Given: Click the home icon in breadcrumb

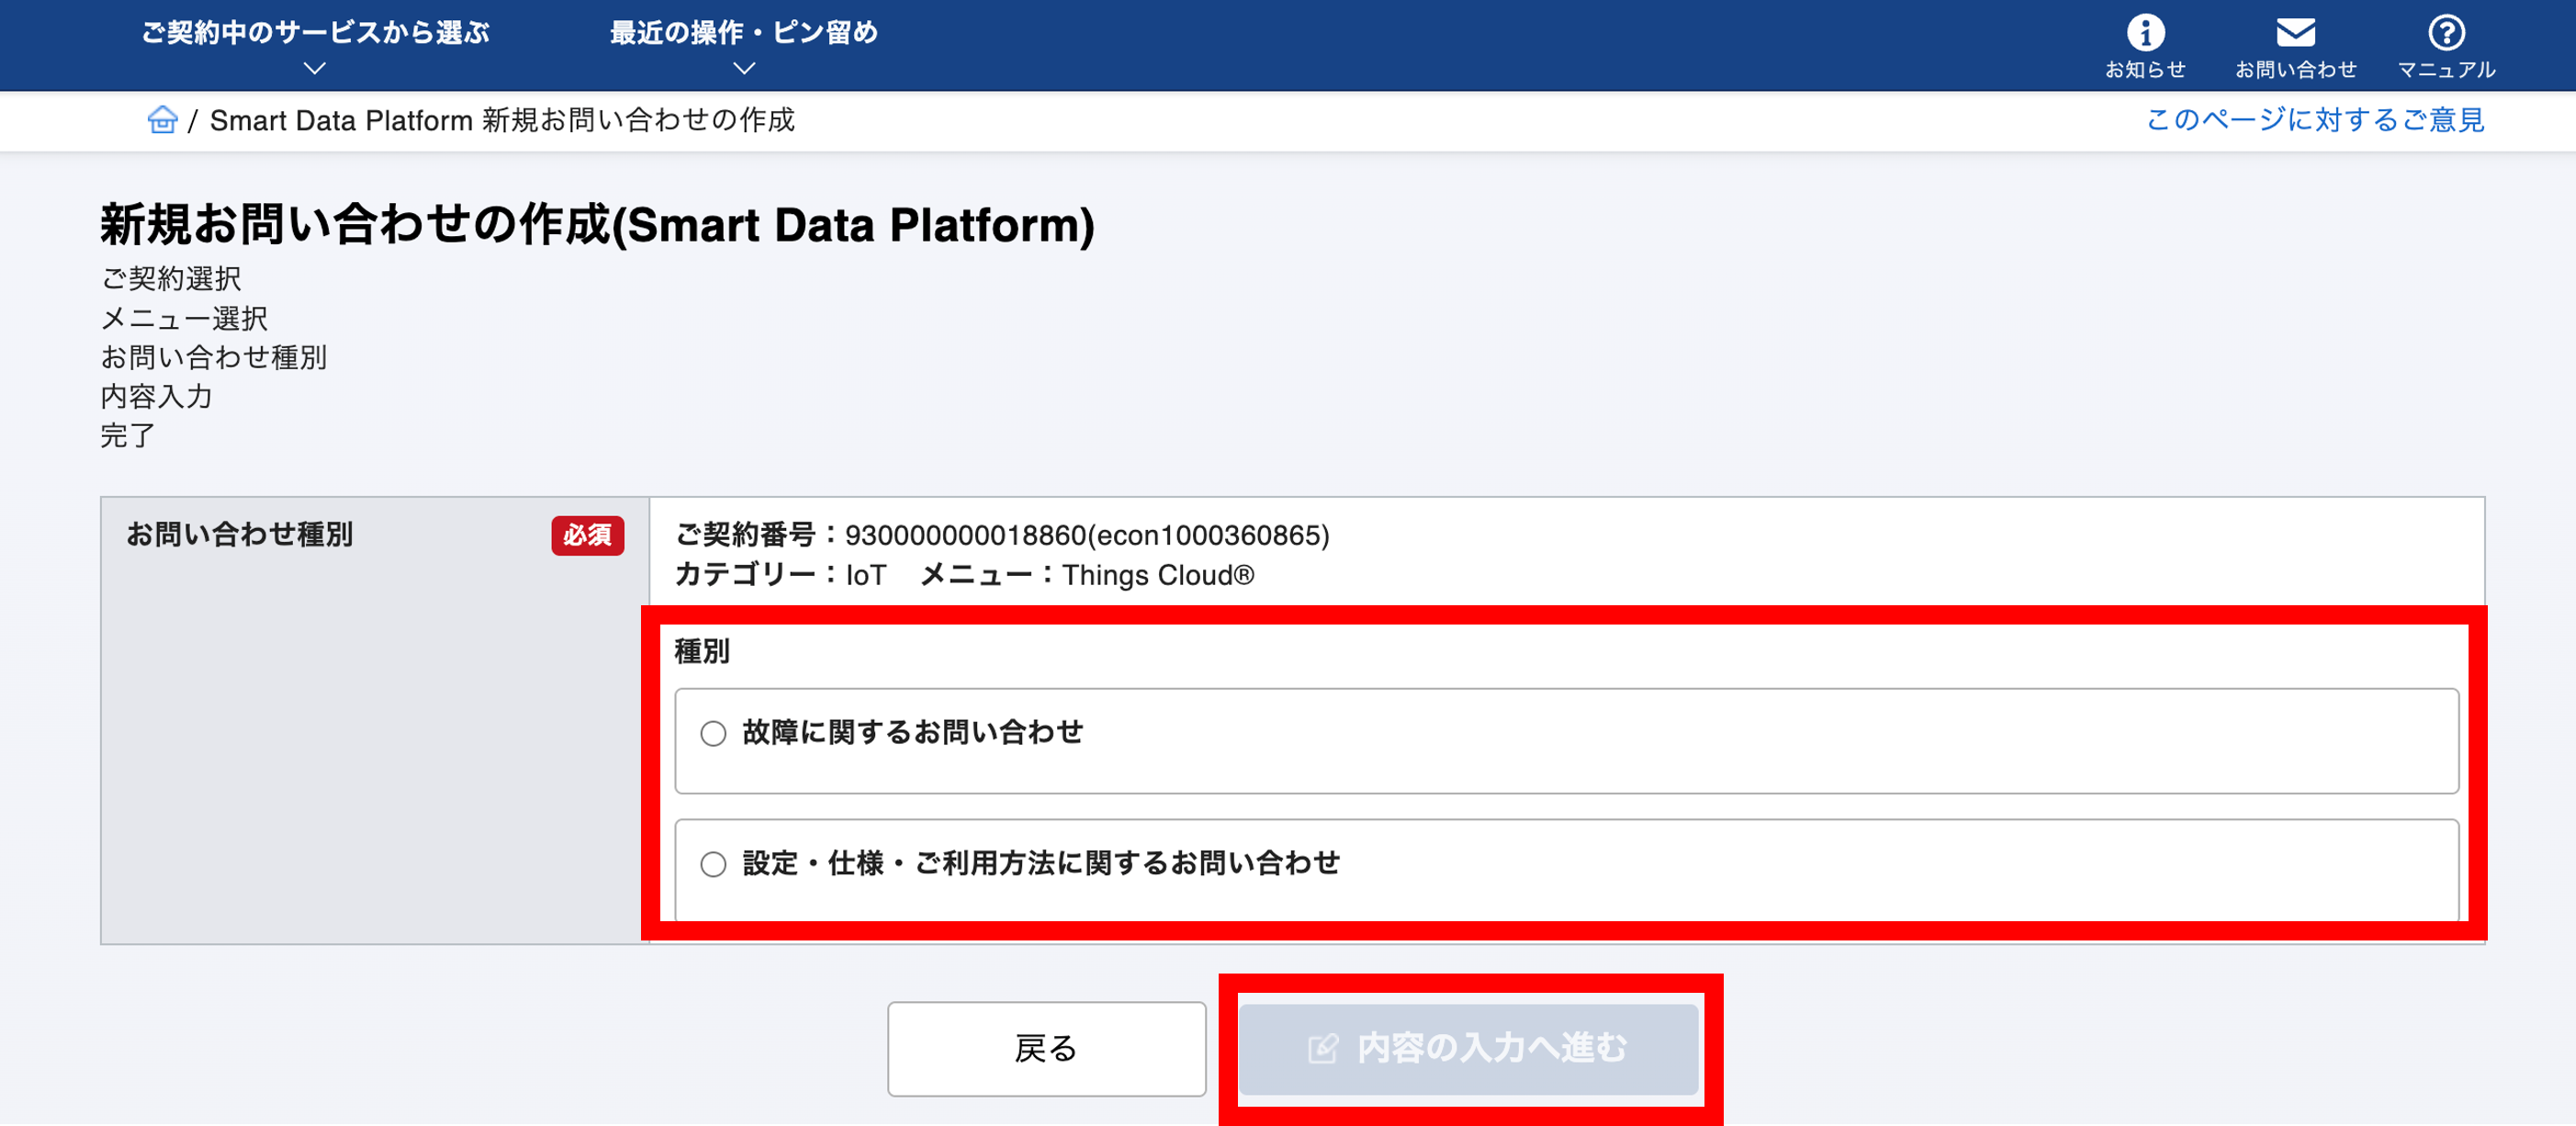Looking at the screenshot, I should coord(162,120).
